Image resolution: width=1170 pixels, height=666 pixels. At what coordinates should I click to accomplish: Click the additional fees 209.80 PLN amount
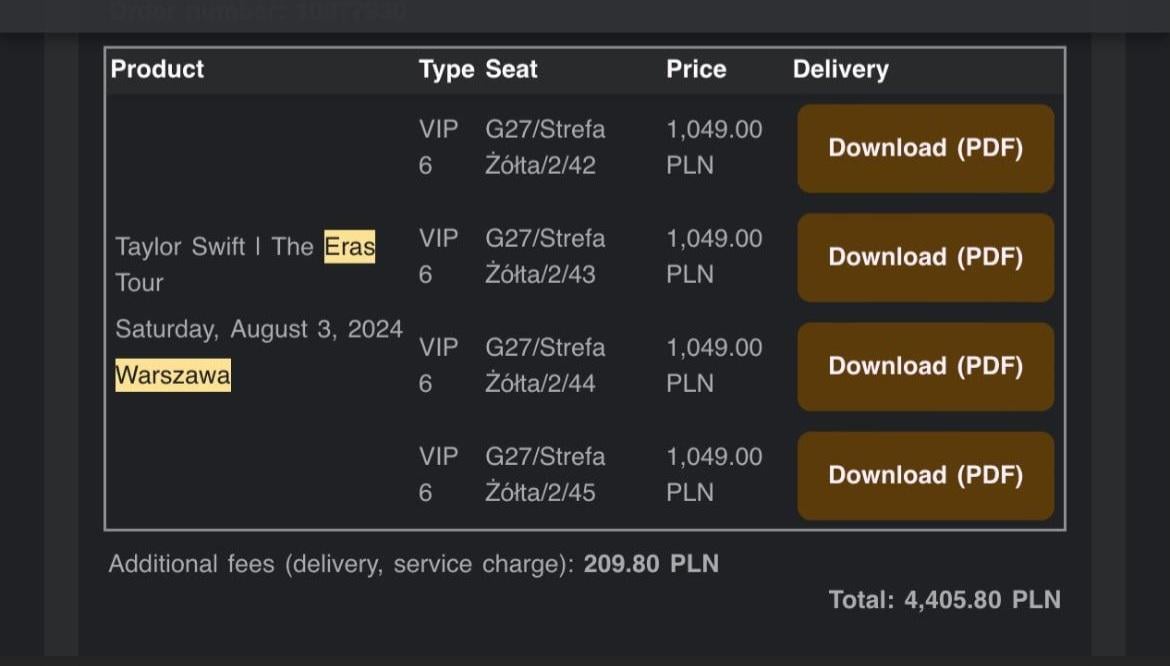651,564
